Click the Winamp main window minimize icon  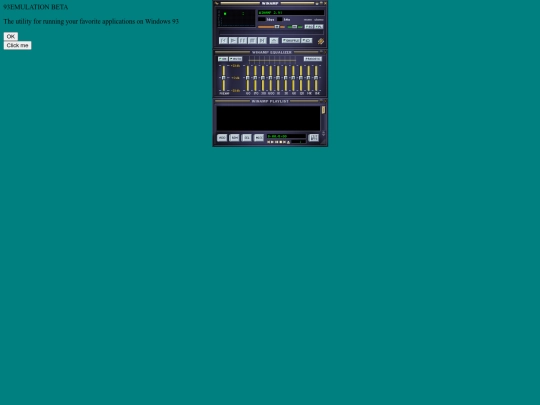click(x=317, y=3)
